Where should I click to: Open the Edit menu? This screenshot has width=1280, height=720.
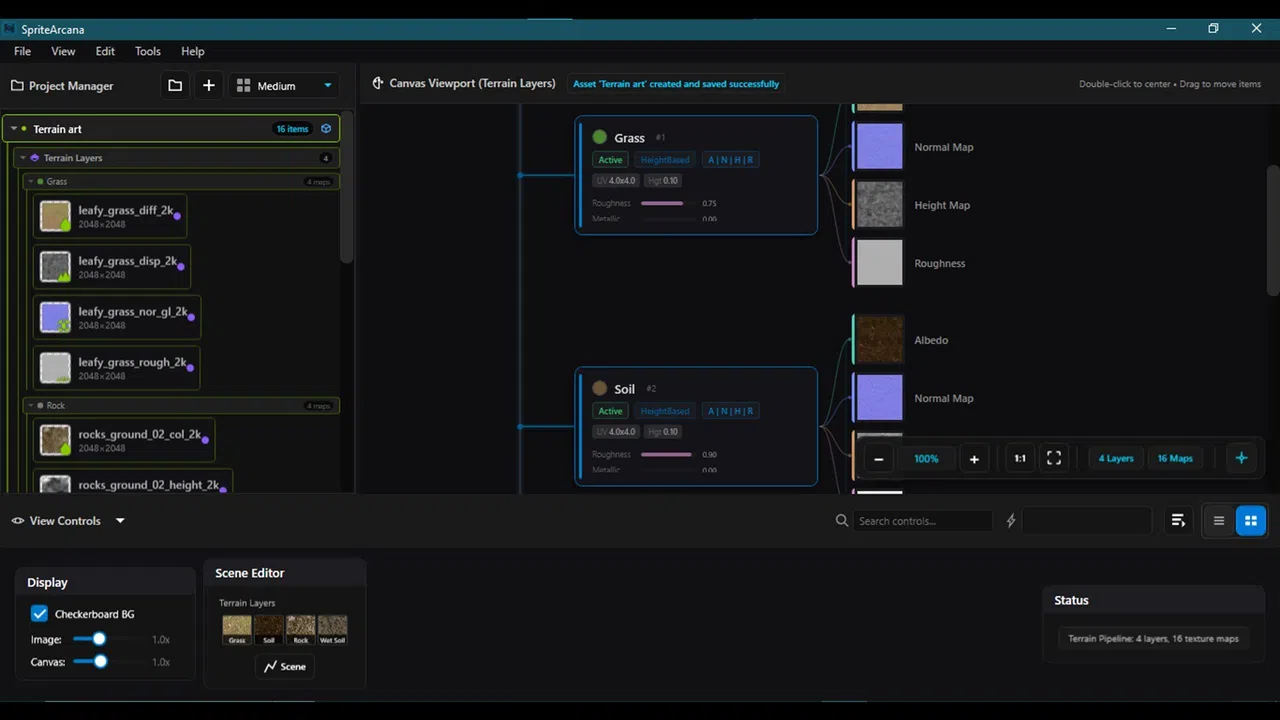point(105,51)
